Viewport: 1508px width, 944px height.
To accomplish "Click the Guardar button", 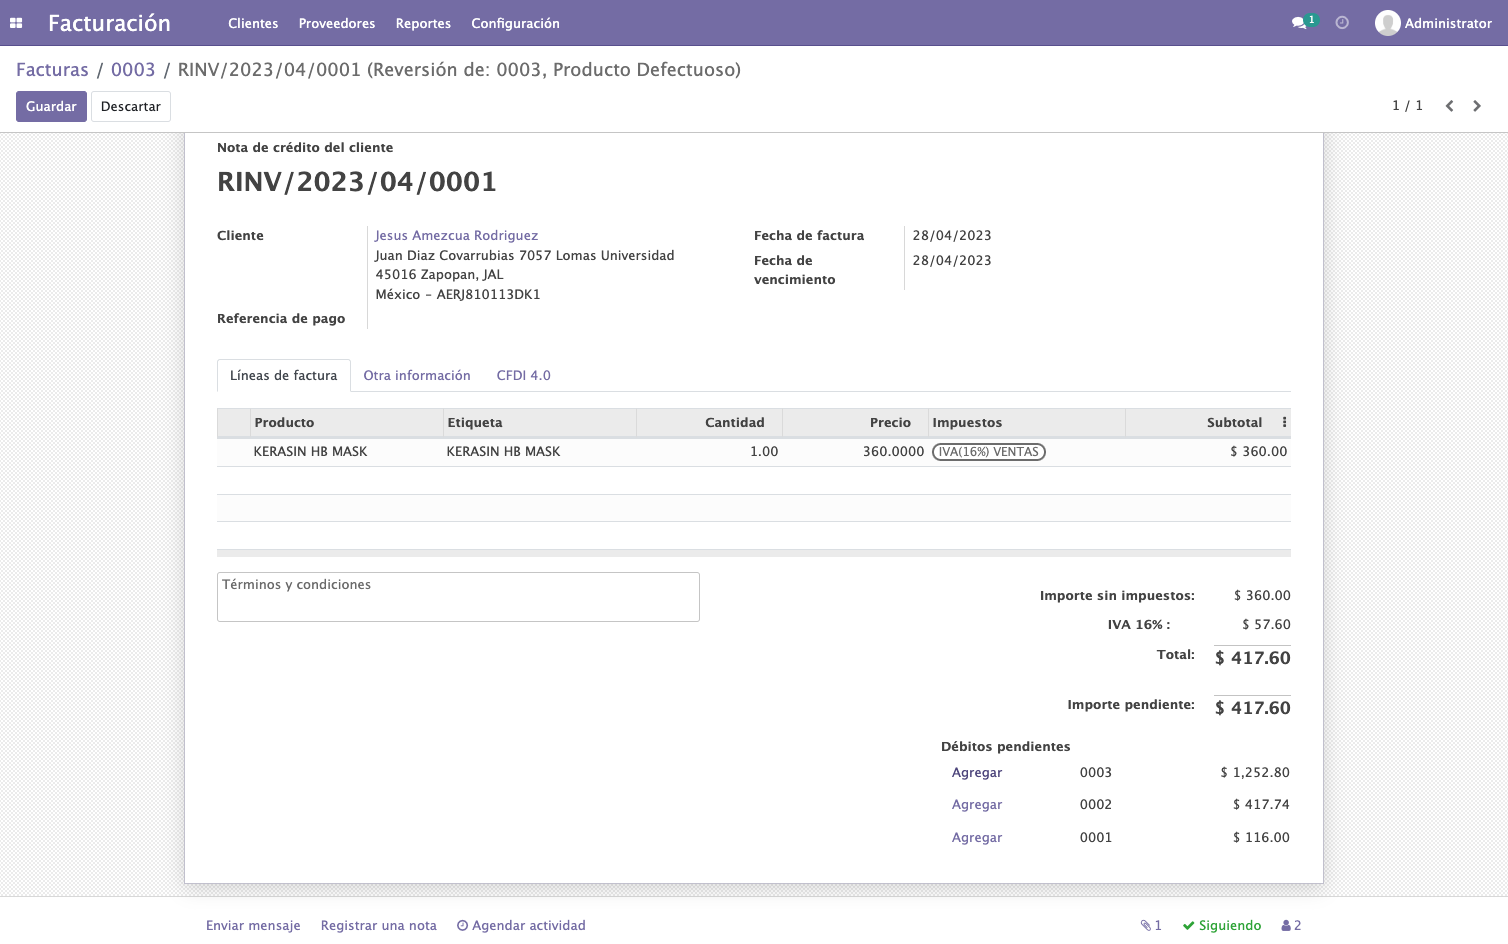I will 51,106.
